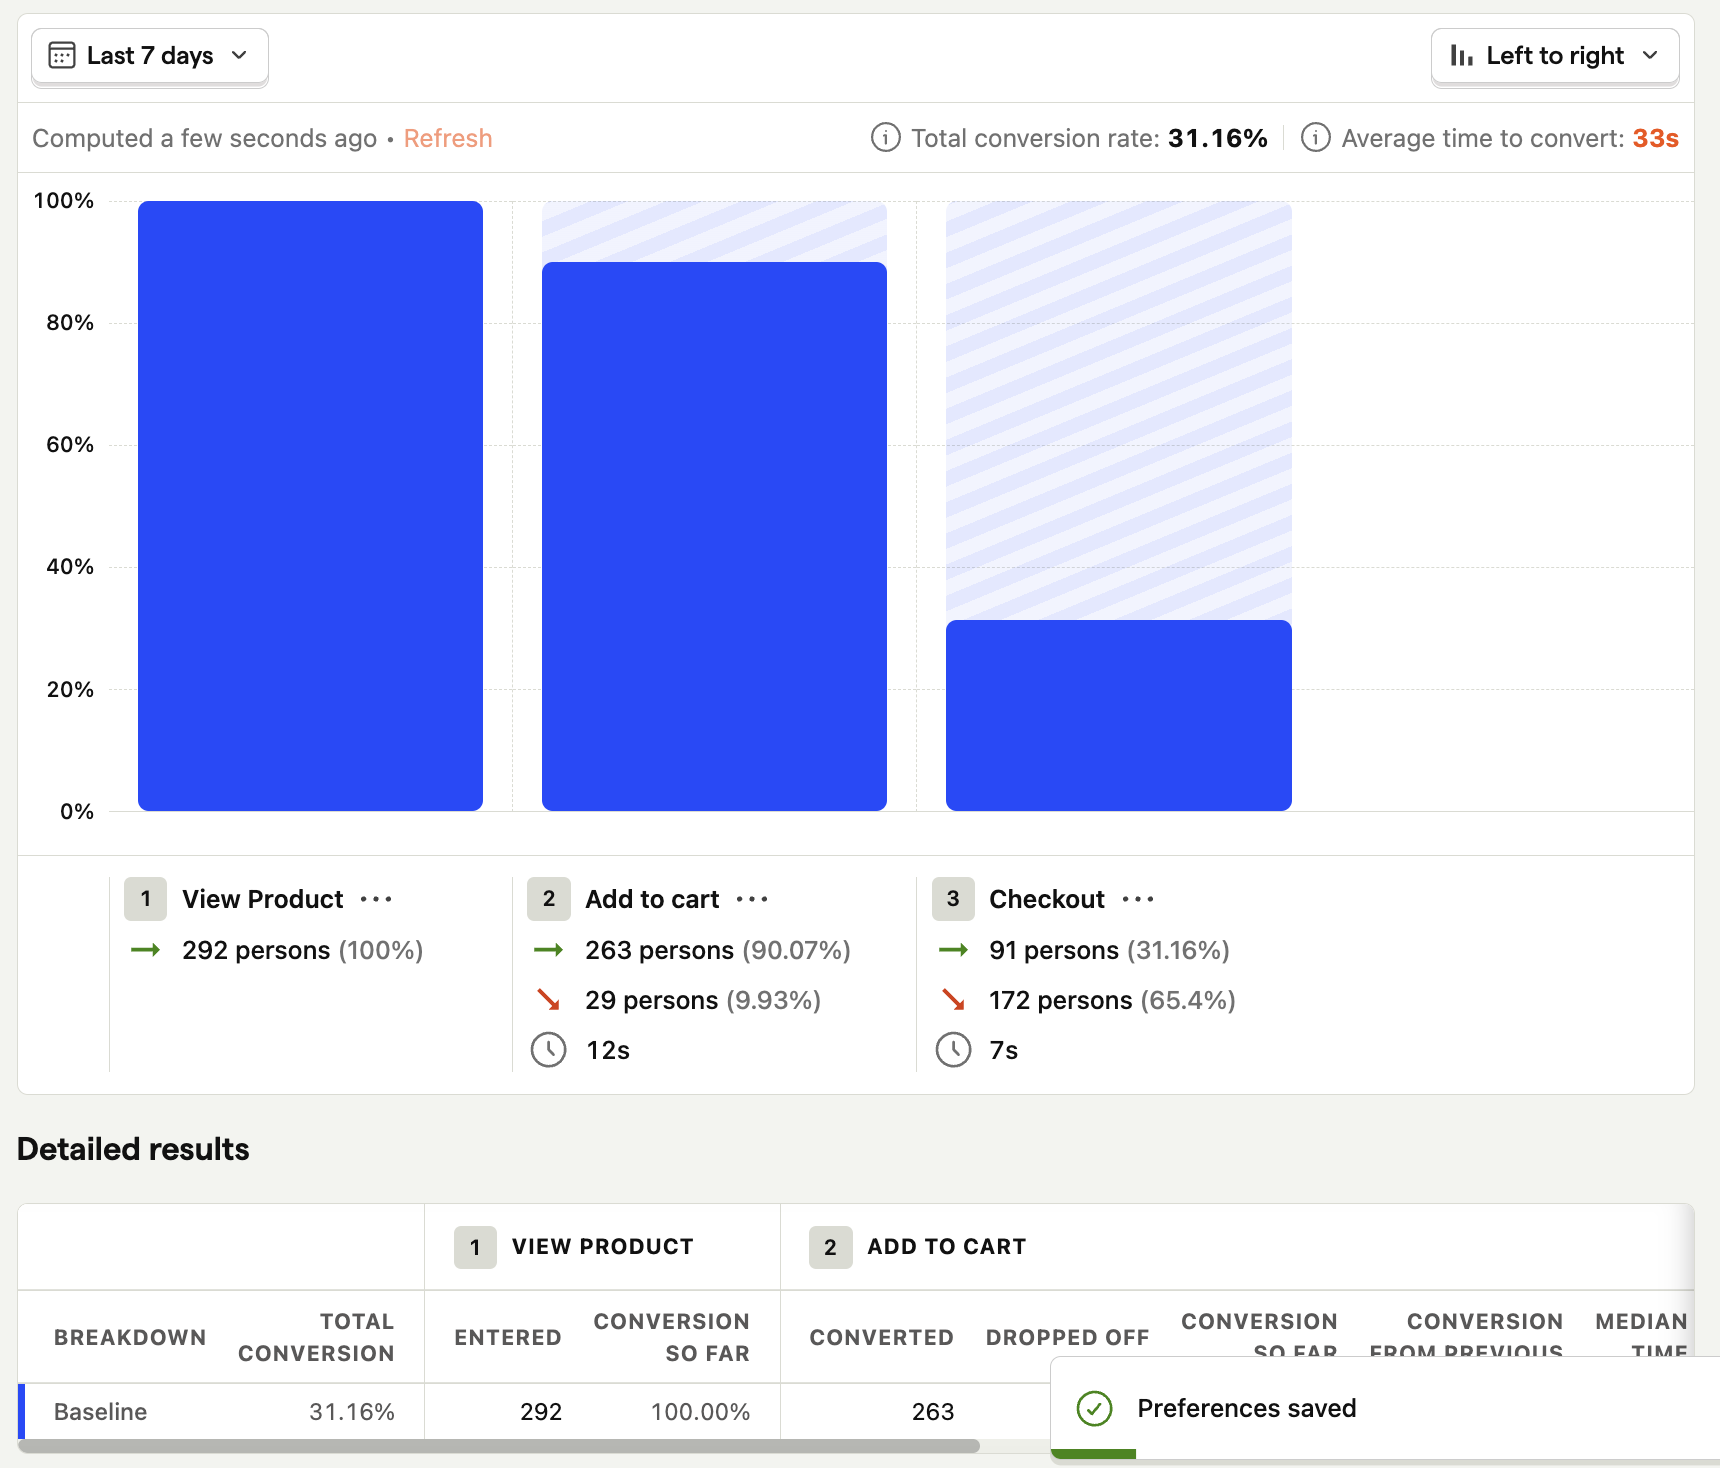Screen dimensions: 1720x1468
Task: Open the View Product step more options menu
Action: (x=376, y=899)
